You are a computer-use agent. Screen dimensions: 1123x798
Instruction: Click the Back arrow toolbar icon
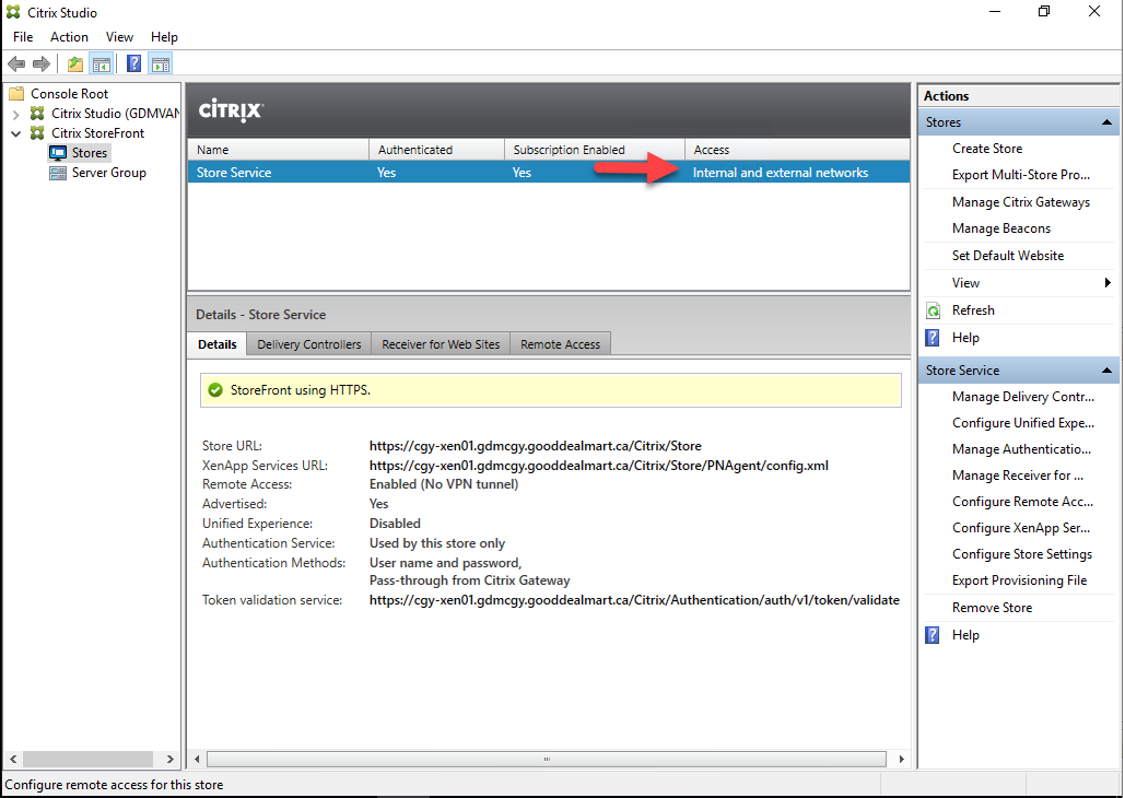click(x=16, y=64)
